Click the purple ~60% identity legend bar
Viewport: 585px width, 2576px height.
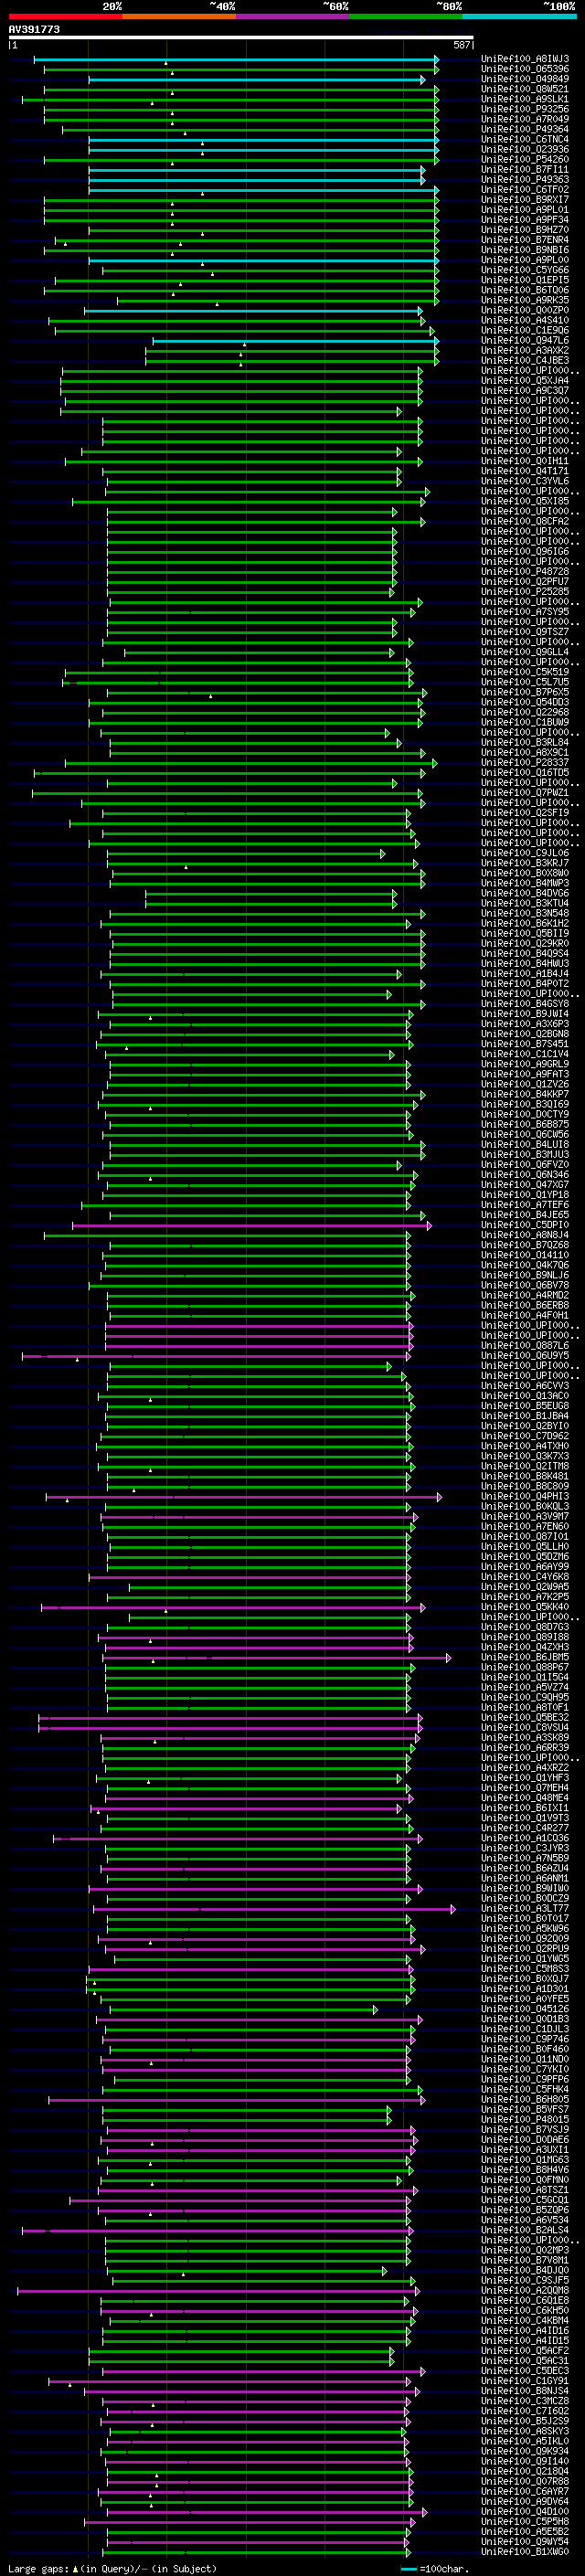pos(292,16)
